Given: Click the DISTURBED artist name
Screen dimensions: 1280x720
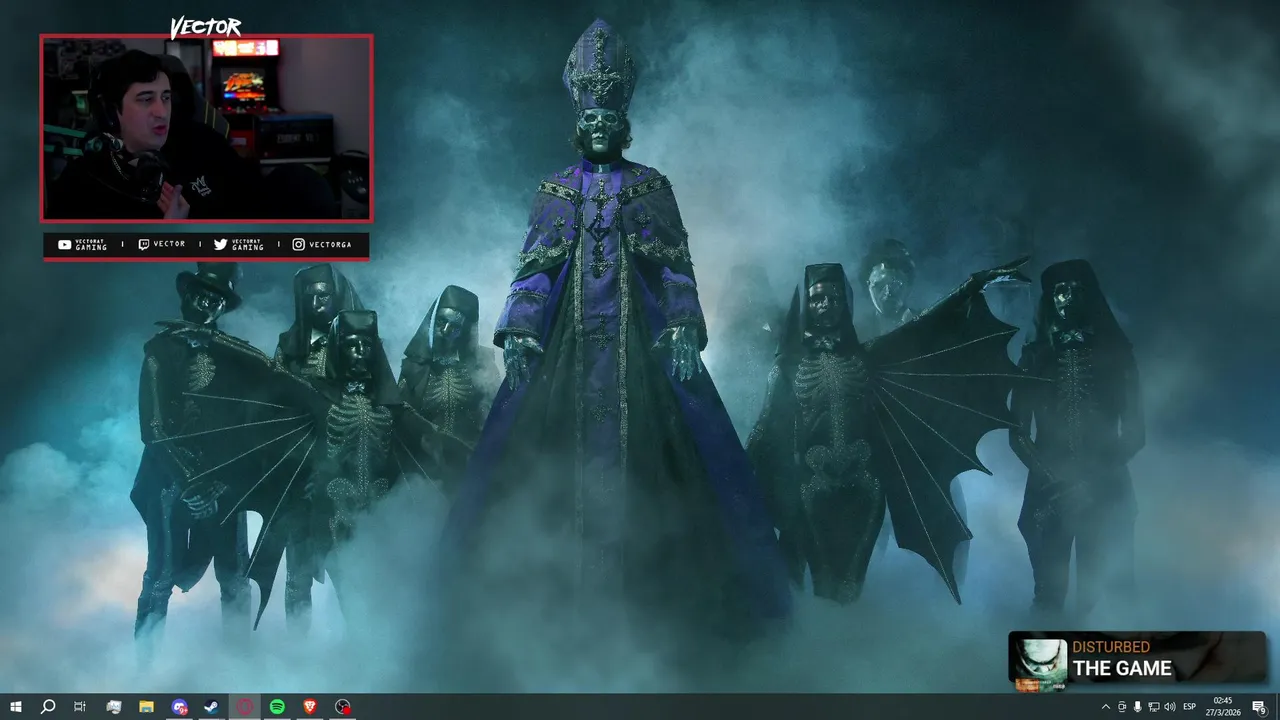Looking at the screenshot, I should coord(1111,647).
